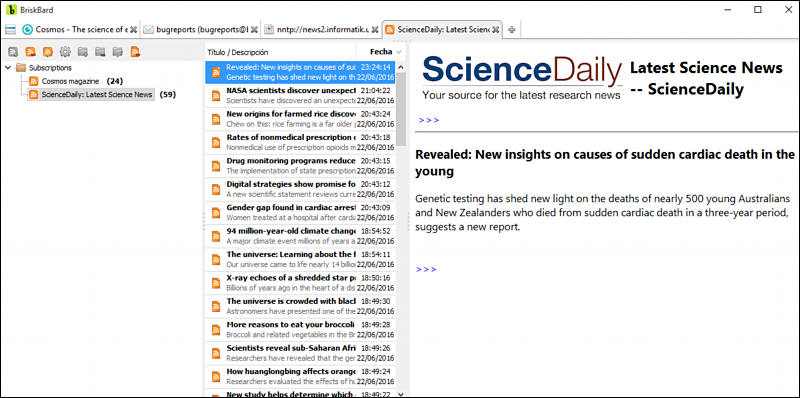The image size is (800, 398).
Task: Click RSS icon of 'NASA scientists discover' item
Action: pyautogui.click(x=216, y=95)
